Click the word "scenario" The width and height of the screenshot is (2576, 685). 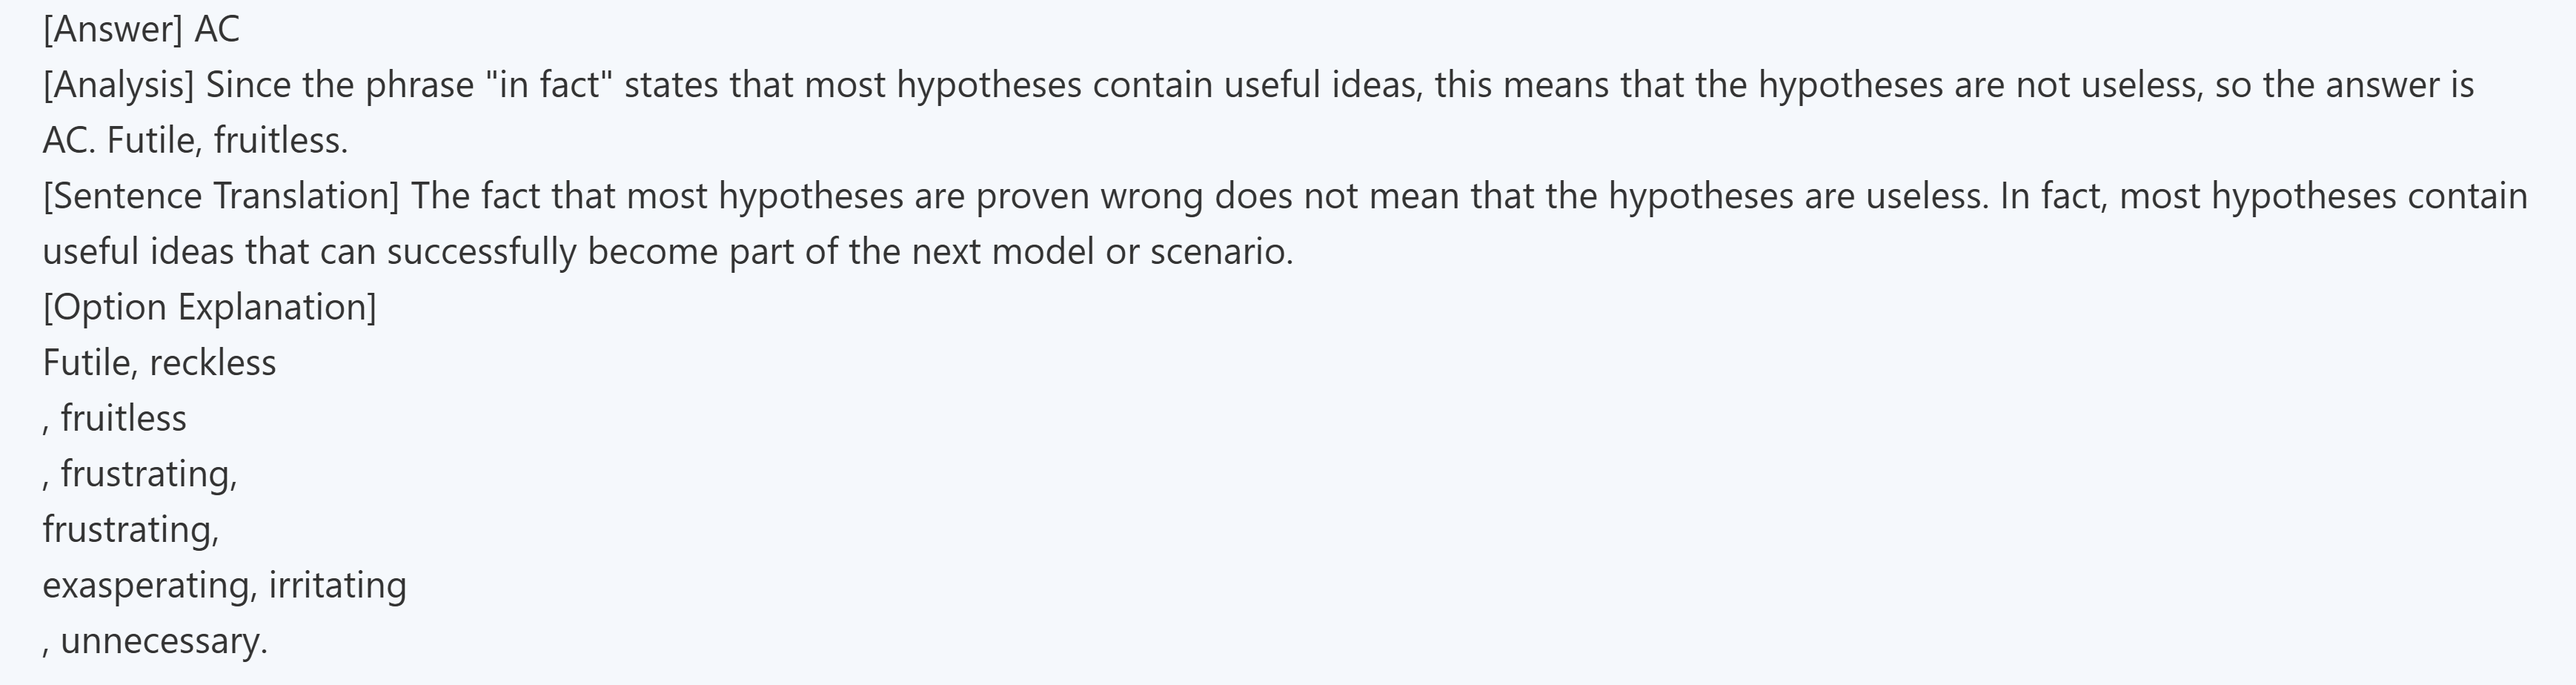(x=1220, y=251)
